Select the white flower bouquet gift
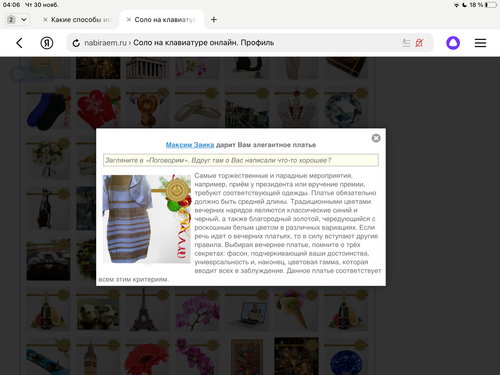Viewport: 500px width, 375px height. coord(48,158)
